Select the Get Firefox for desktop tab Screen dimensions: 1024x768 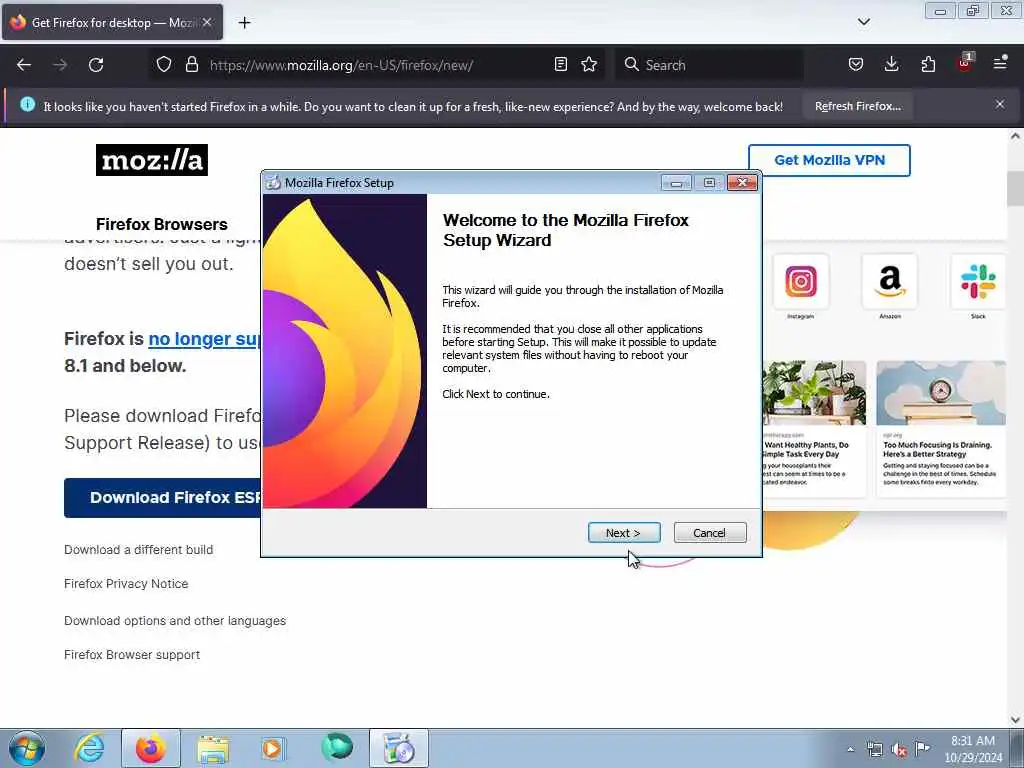click(112, 23)
